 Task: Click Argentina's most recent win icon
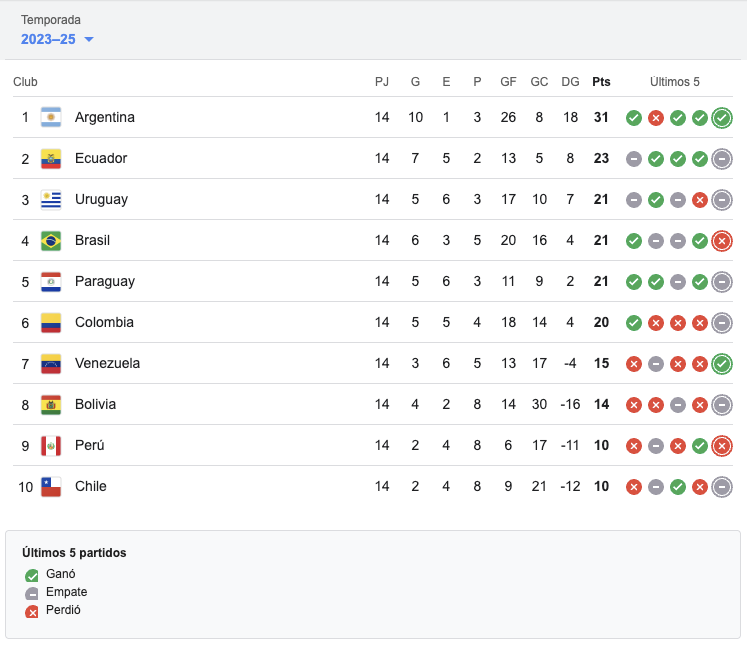722,118
